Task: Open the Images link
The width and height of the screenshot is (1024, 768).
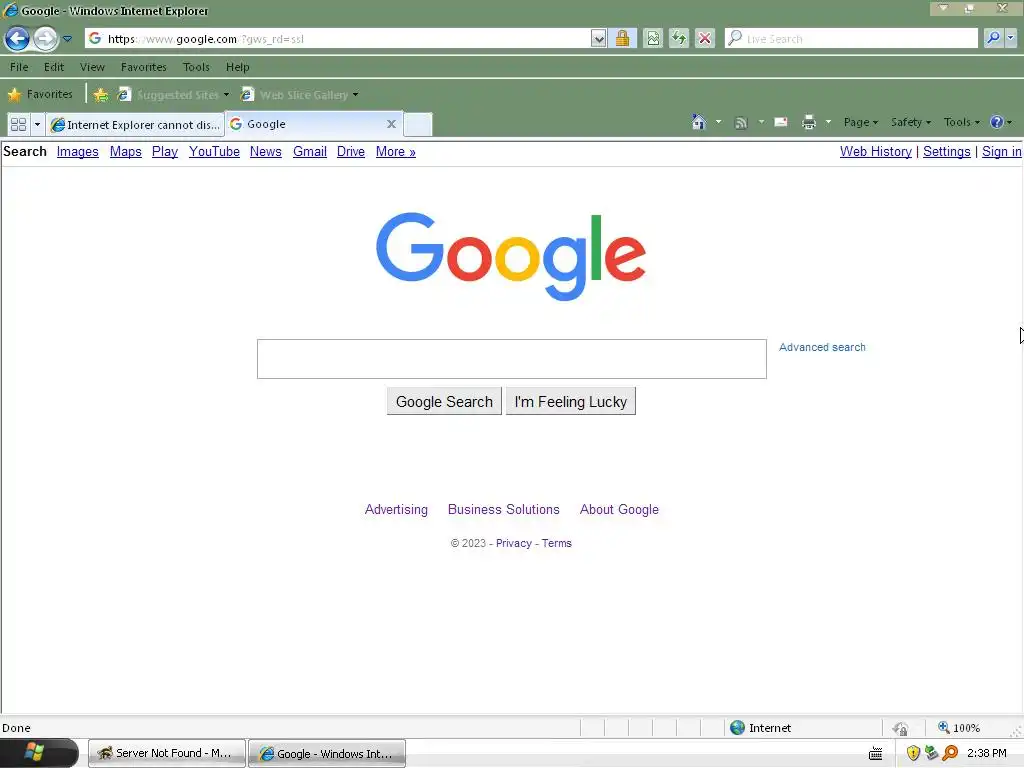Action: 78,152
